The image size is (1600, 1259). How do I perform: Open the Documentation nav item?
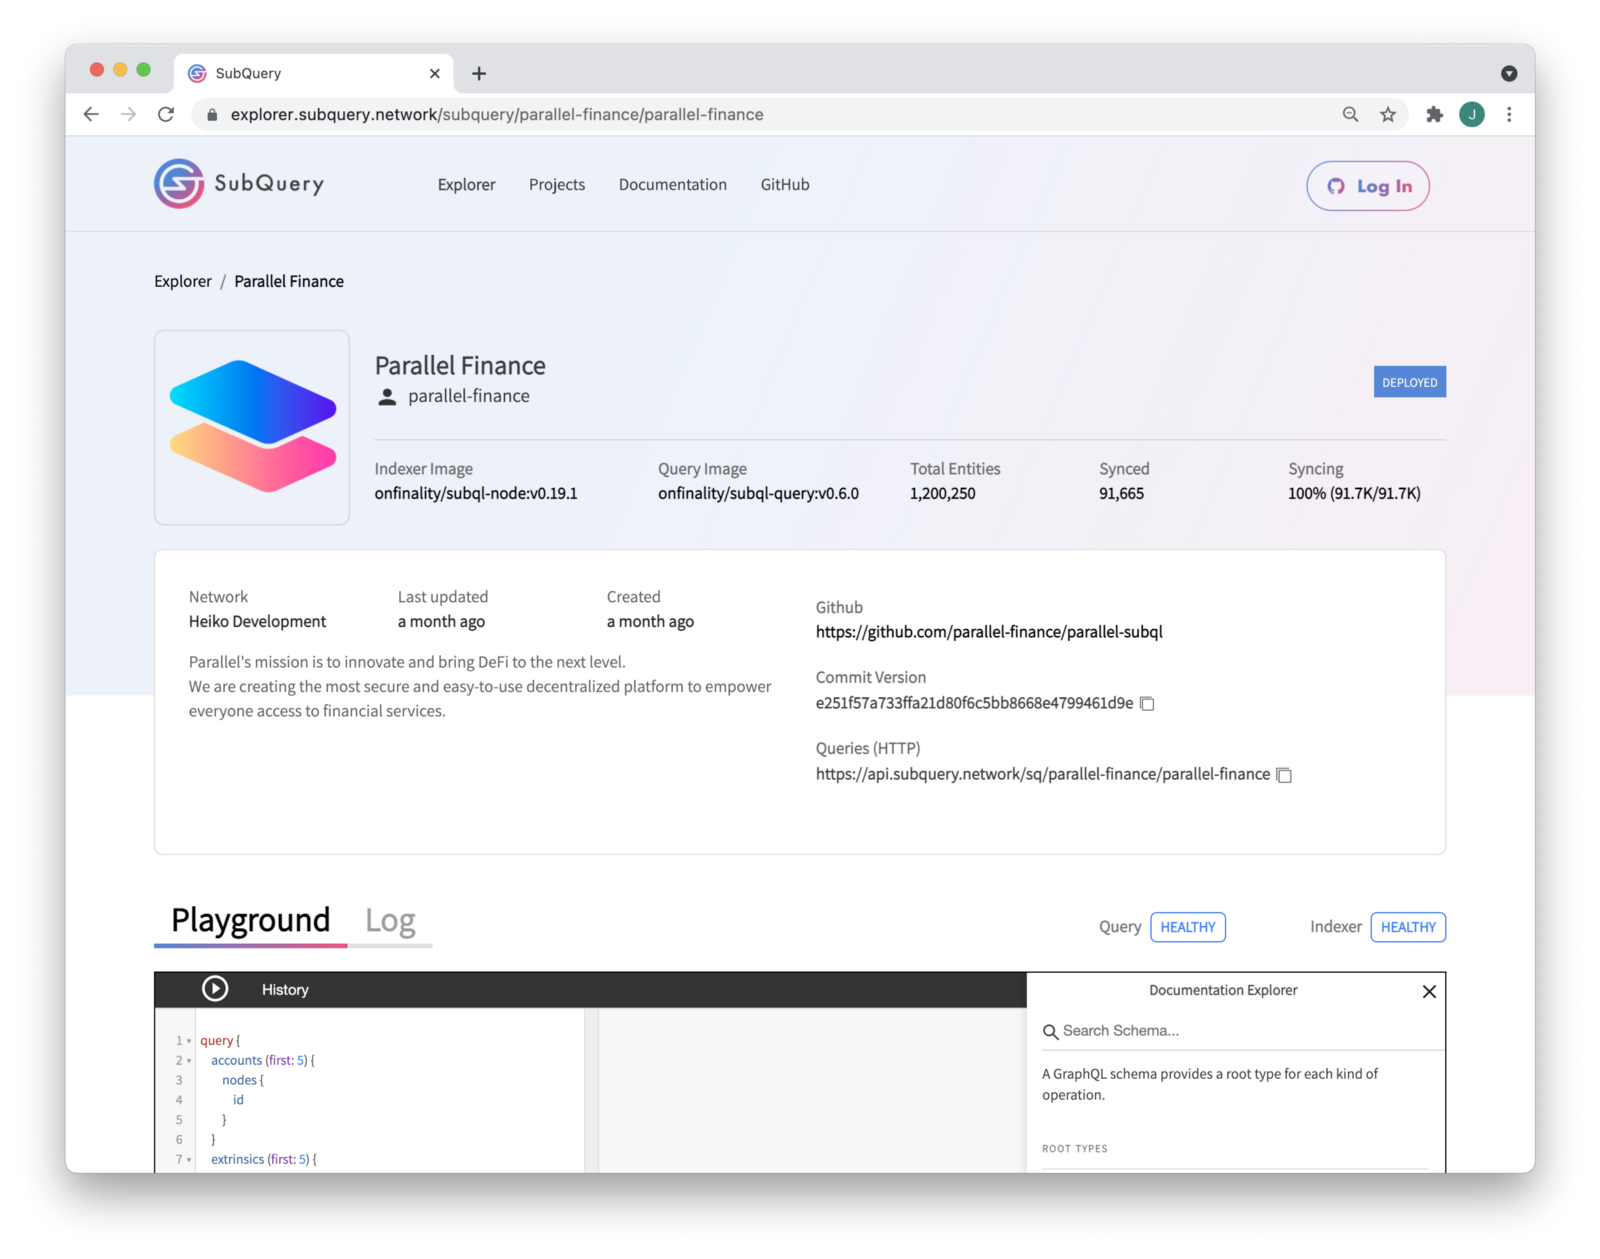click(673, 184)
